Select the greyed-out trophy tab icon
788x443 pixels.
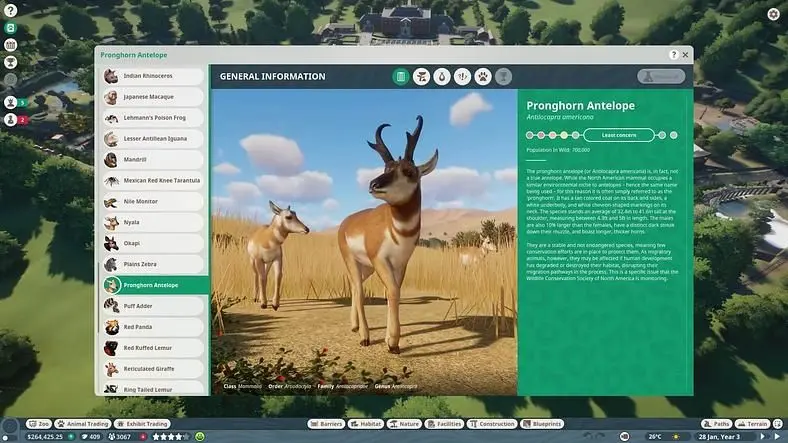pyautogui.click(x=503, y=77)
